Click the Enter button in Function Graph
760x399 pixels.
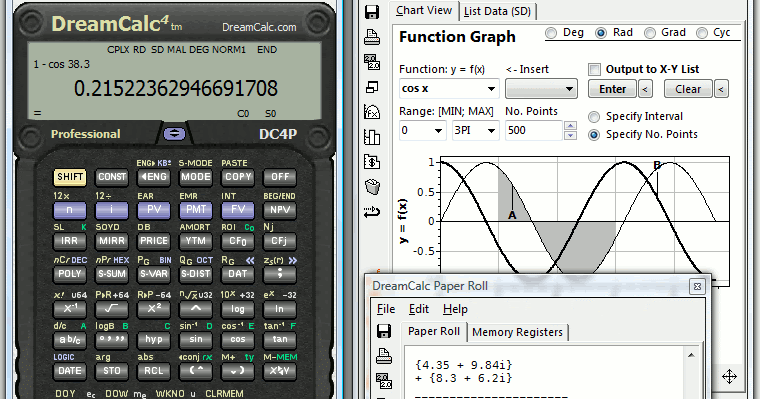point(613,89)
